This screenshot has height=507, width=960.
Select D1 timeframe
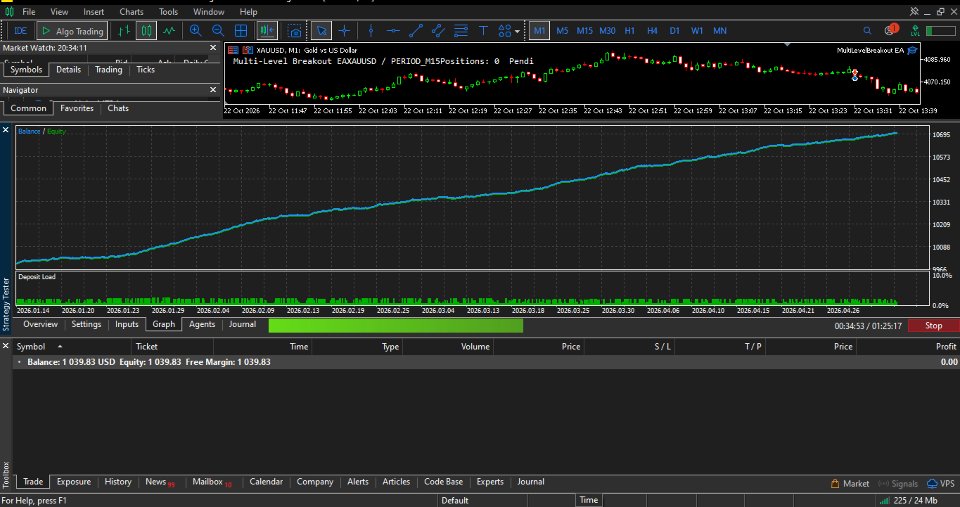click(x=674, y=31)
